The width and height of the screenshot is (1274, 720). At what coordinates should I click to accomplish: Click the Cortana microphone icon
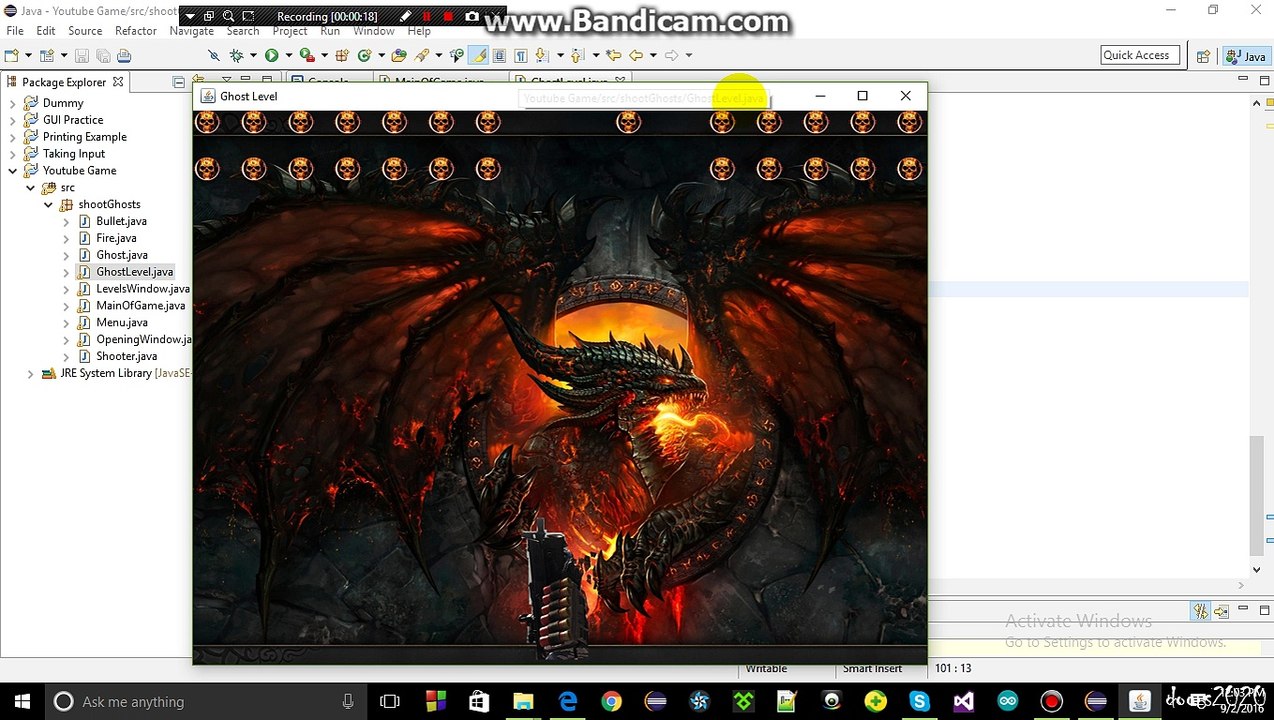pyautogui.click(x=348, y=702)
